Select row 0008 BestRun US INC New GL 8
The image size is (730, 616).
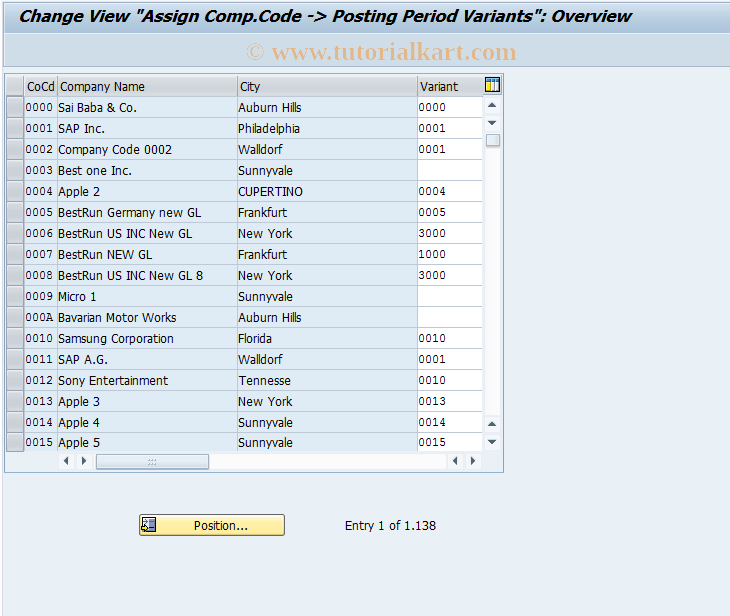[15, 275]
